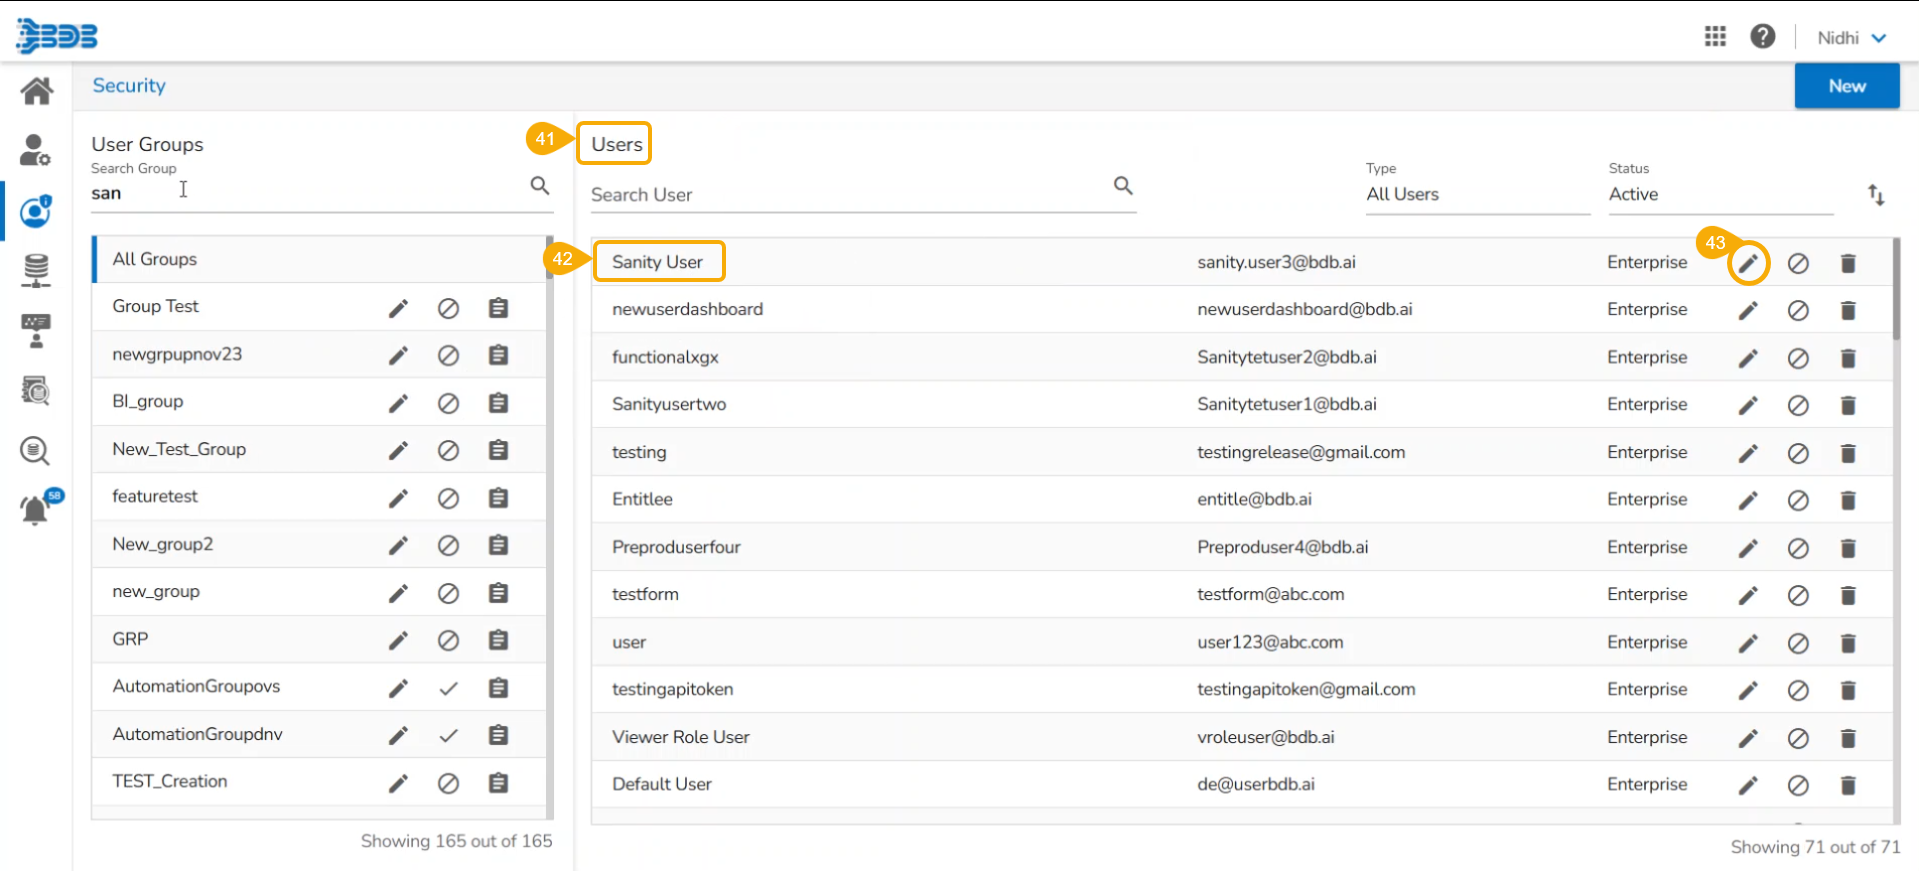The height and width of the screenshot is (871, 1919).
Task: Click the apps grid icon
Action: [1715, 37]
